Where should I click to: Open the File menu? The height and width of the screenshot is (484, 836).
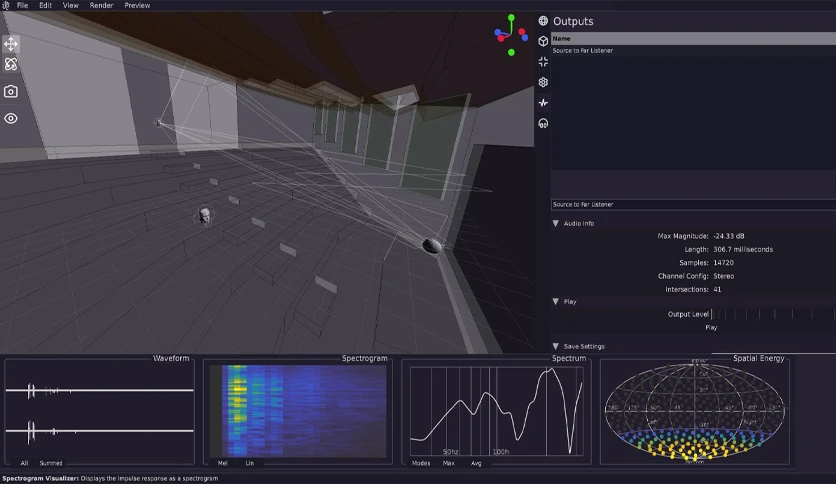tap(22, 5)
